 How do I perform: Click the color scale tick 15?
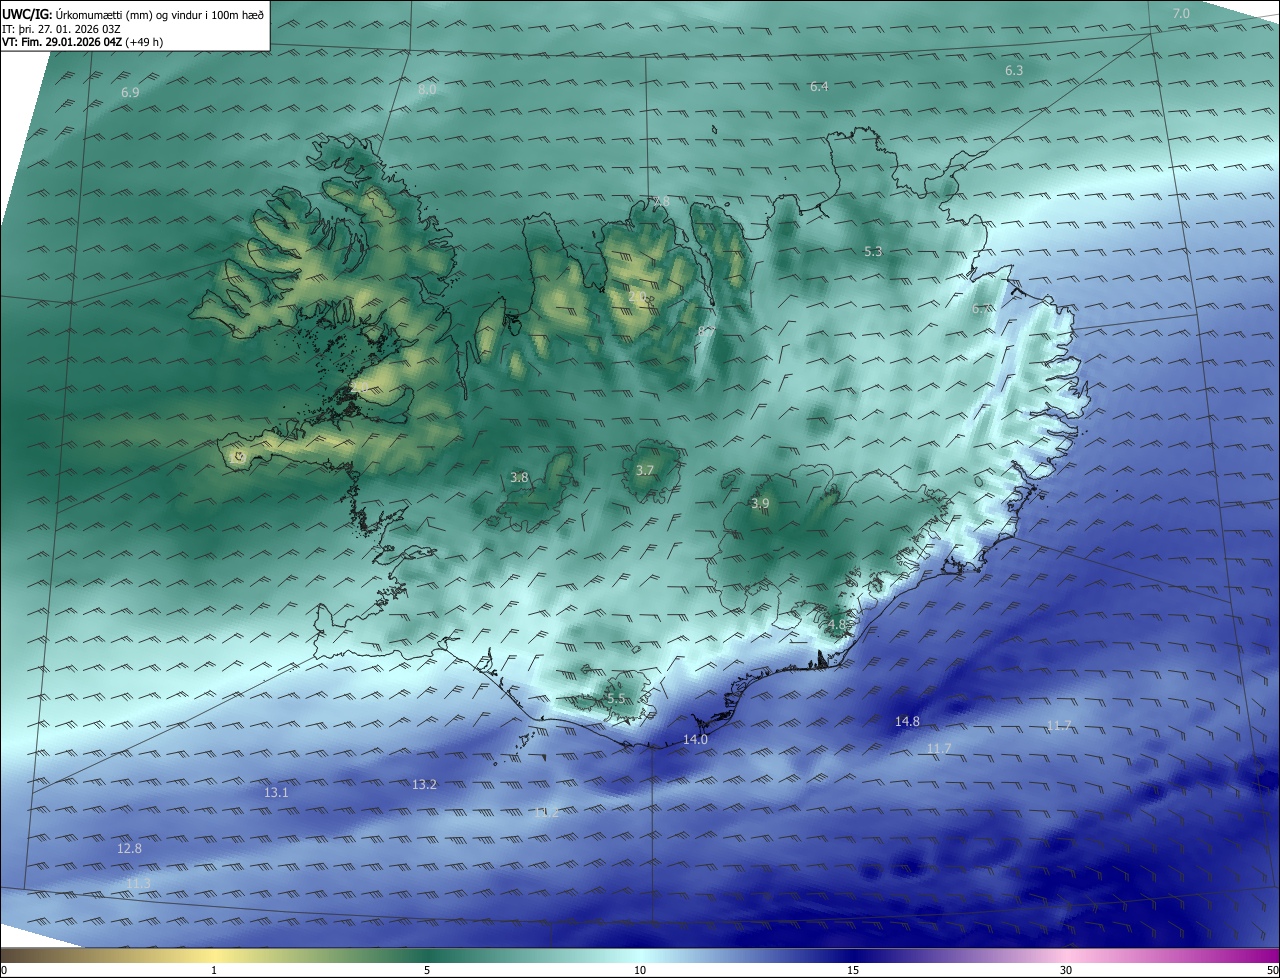tap(853, 970)
